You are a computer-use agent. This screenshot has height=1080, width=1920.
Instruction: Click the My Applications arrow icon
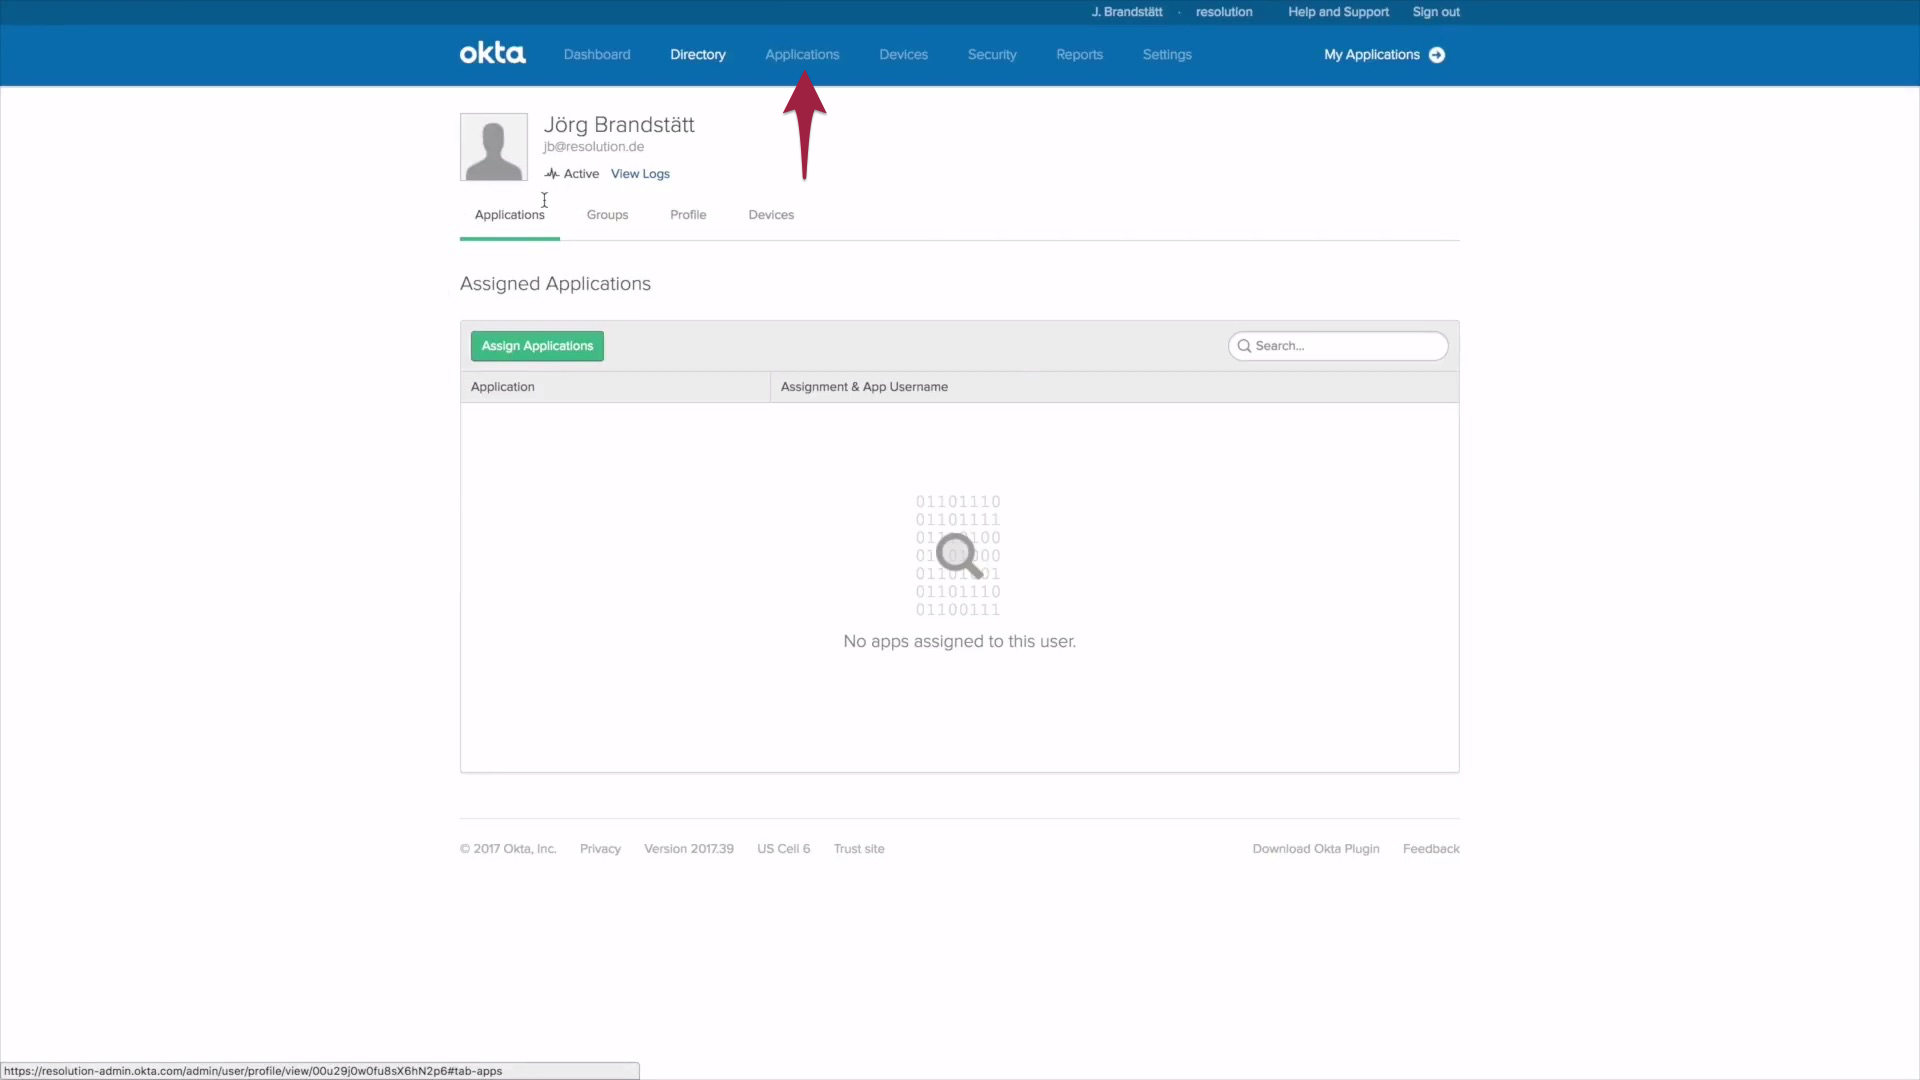click(x=1437, y=55)
